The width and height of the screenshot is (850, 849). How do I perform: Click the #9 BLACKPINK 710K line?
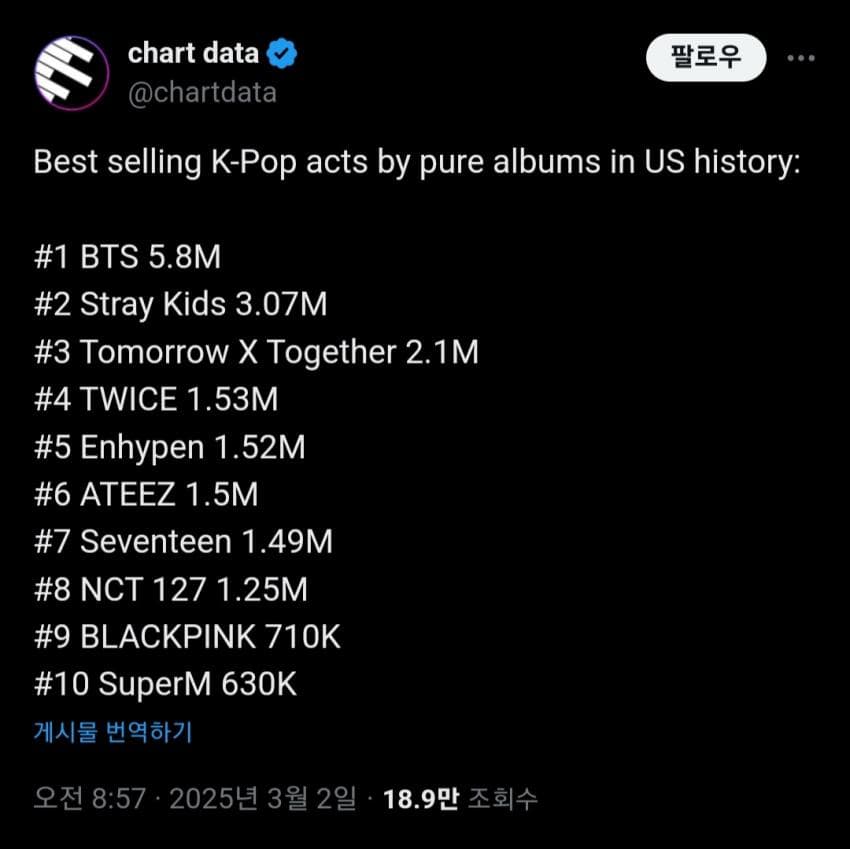[x=188, y=637]
